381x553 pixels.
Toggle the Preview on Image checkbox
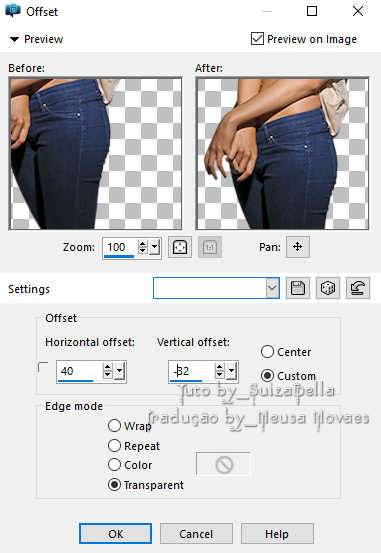tap(257, 38)
